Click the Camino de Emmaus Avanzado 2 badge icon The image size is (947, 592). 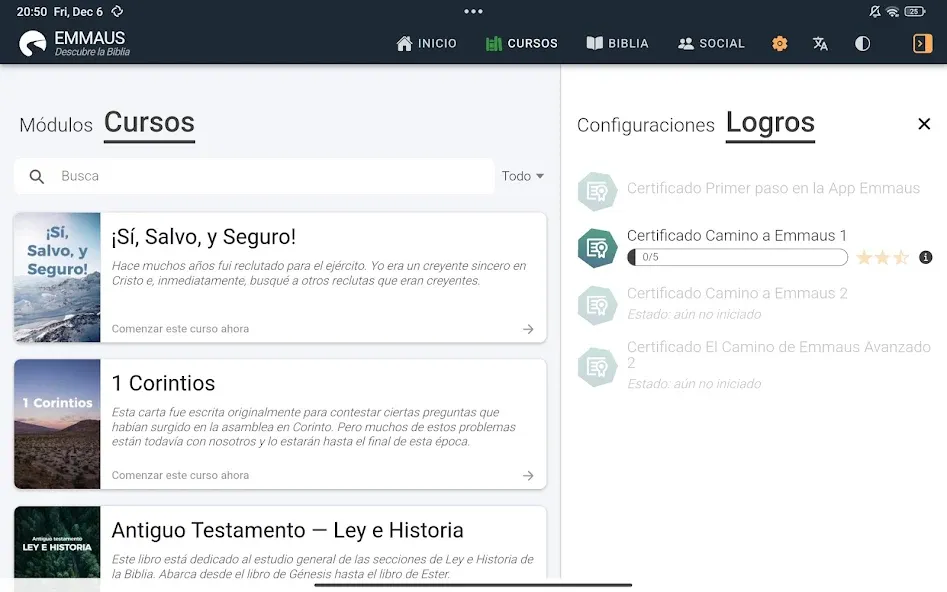click(x=597, y=367)
